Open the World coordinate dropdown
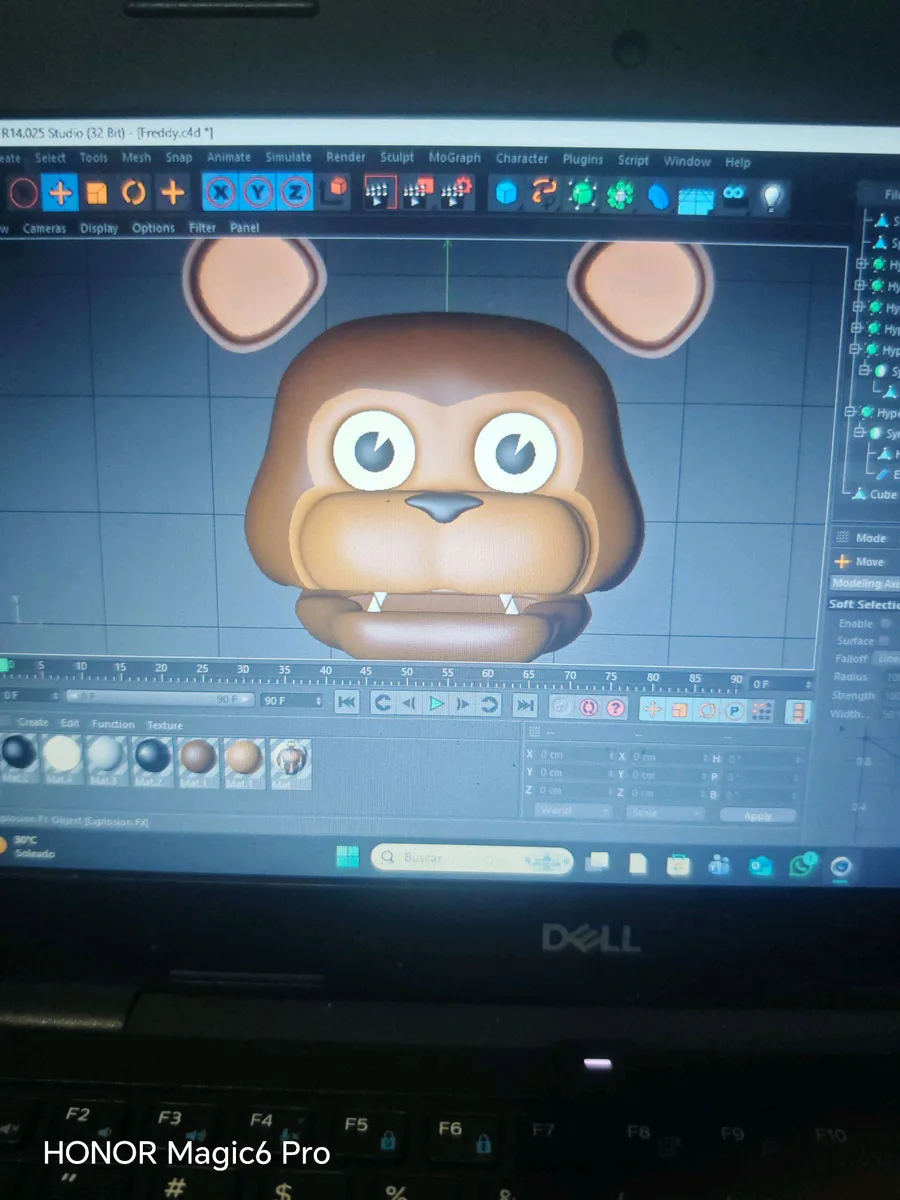Image resolution: width=900 pixels, height=1200 pixels. tap(572, 811)
